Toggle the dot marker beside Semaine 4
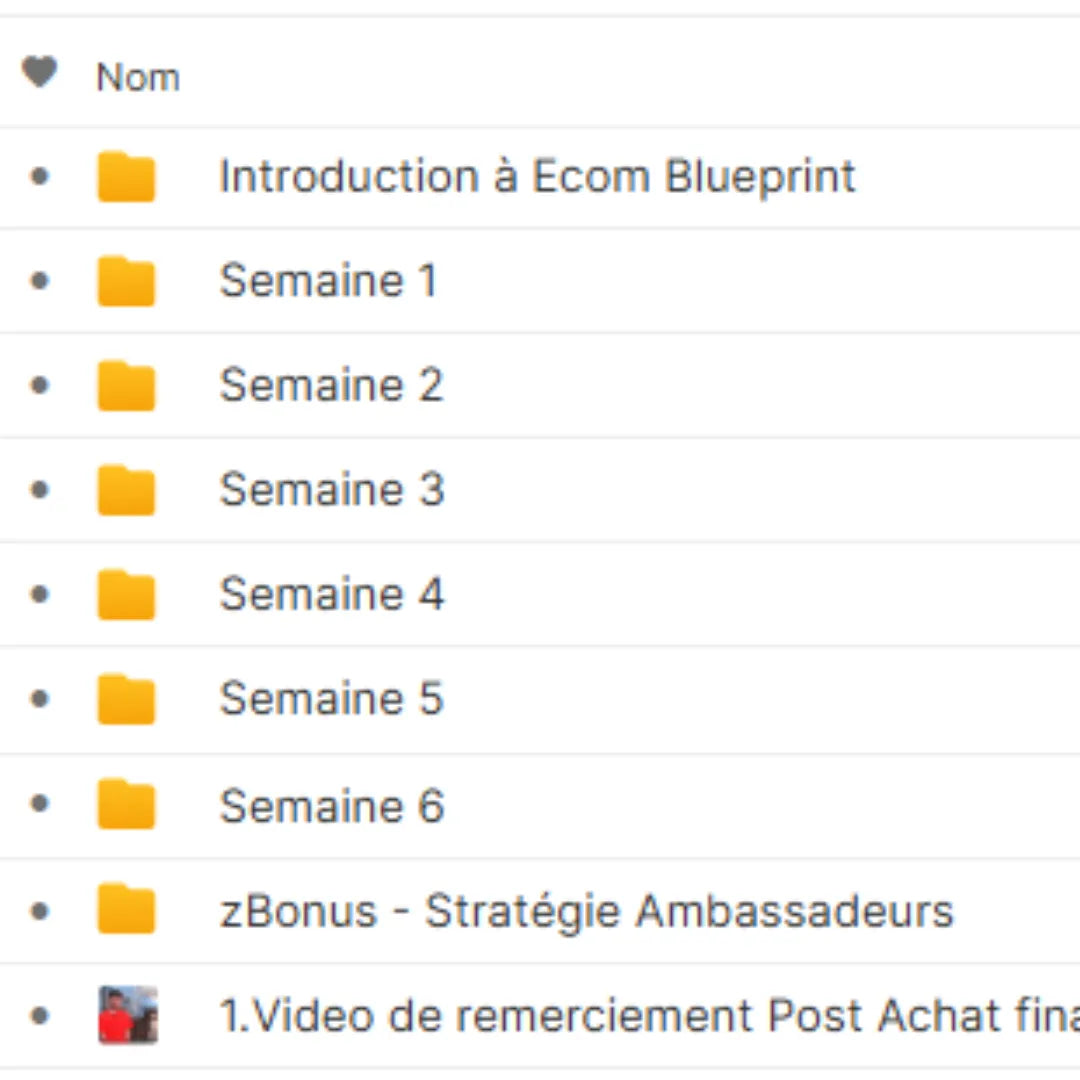This screenshot has height=1080, width=1080. point(38,593)
